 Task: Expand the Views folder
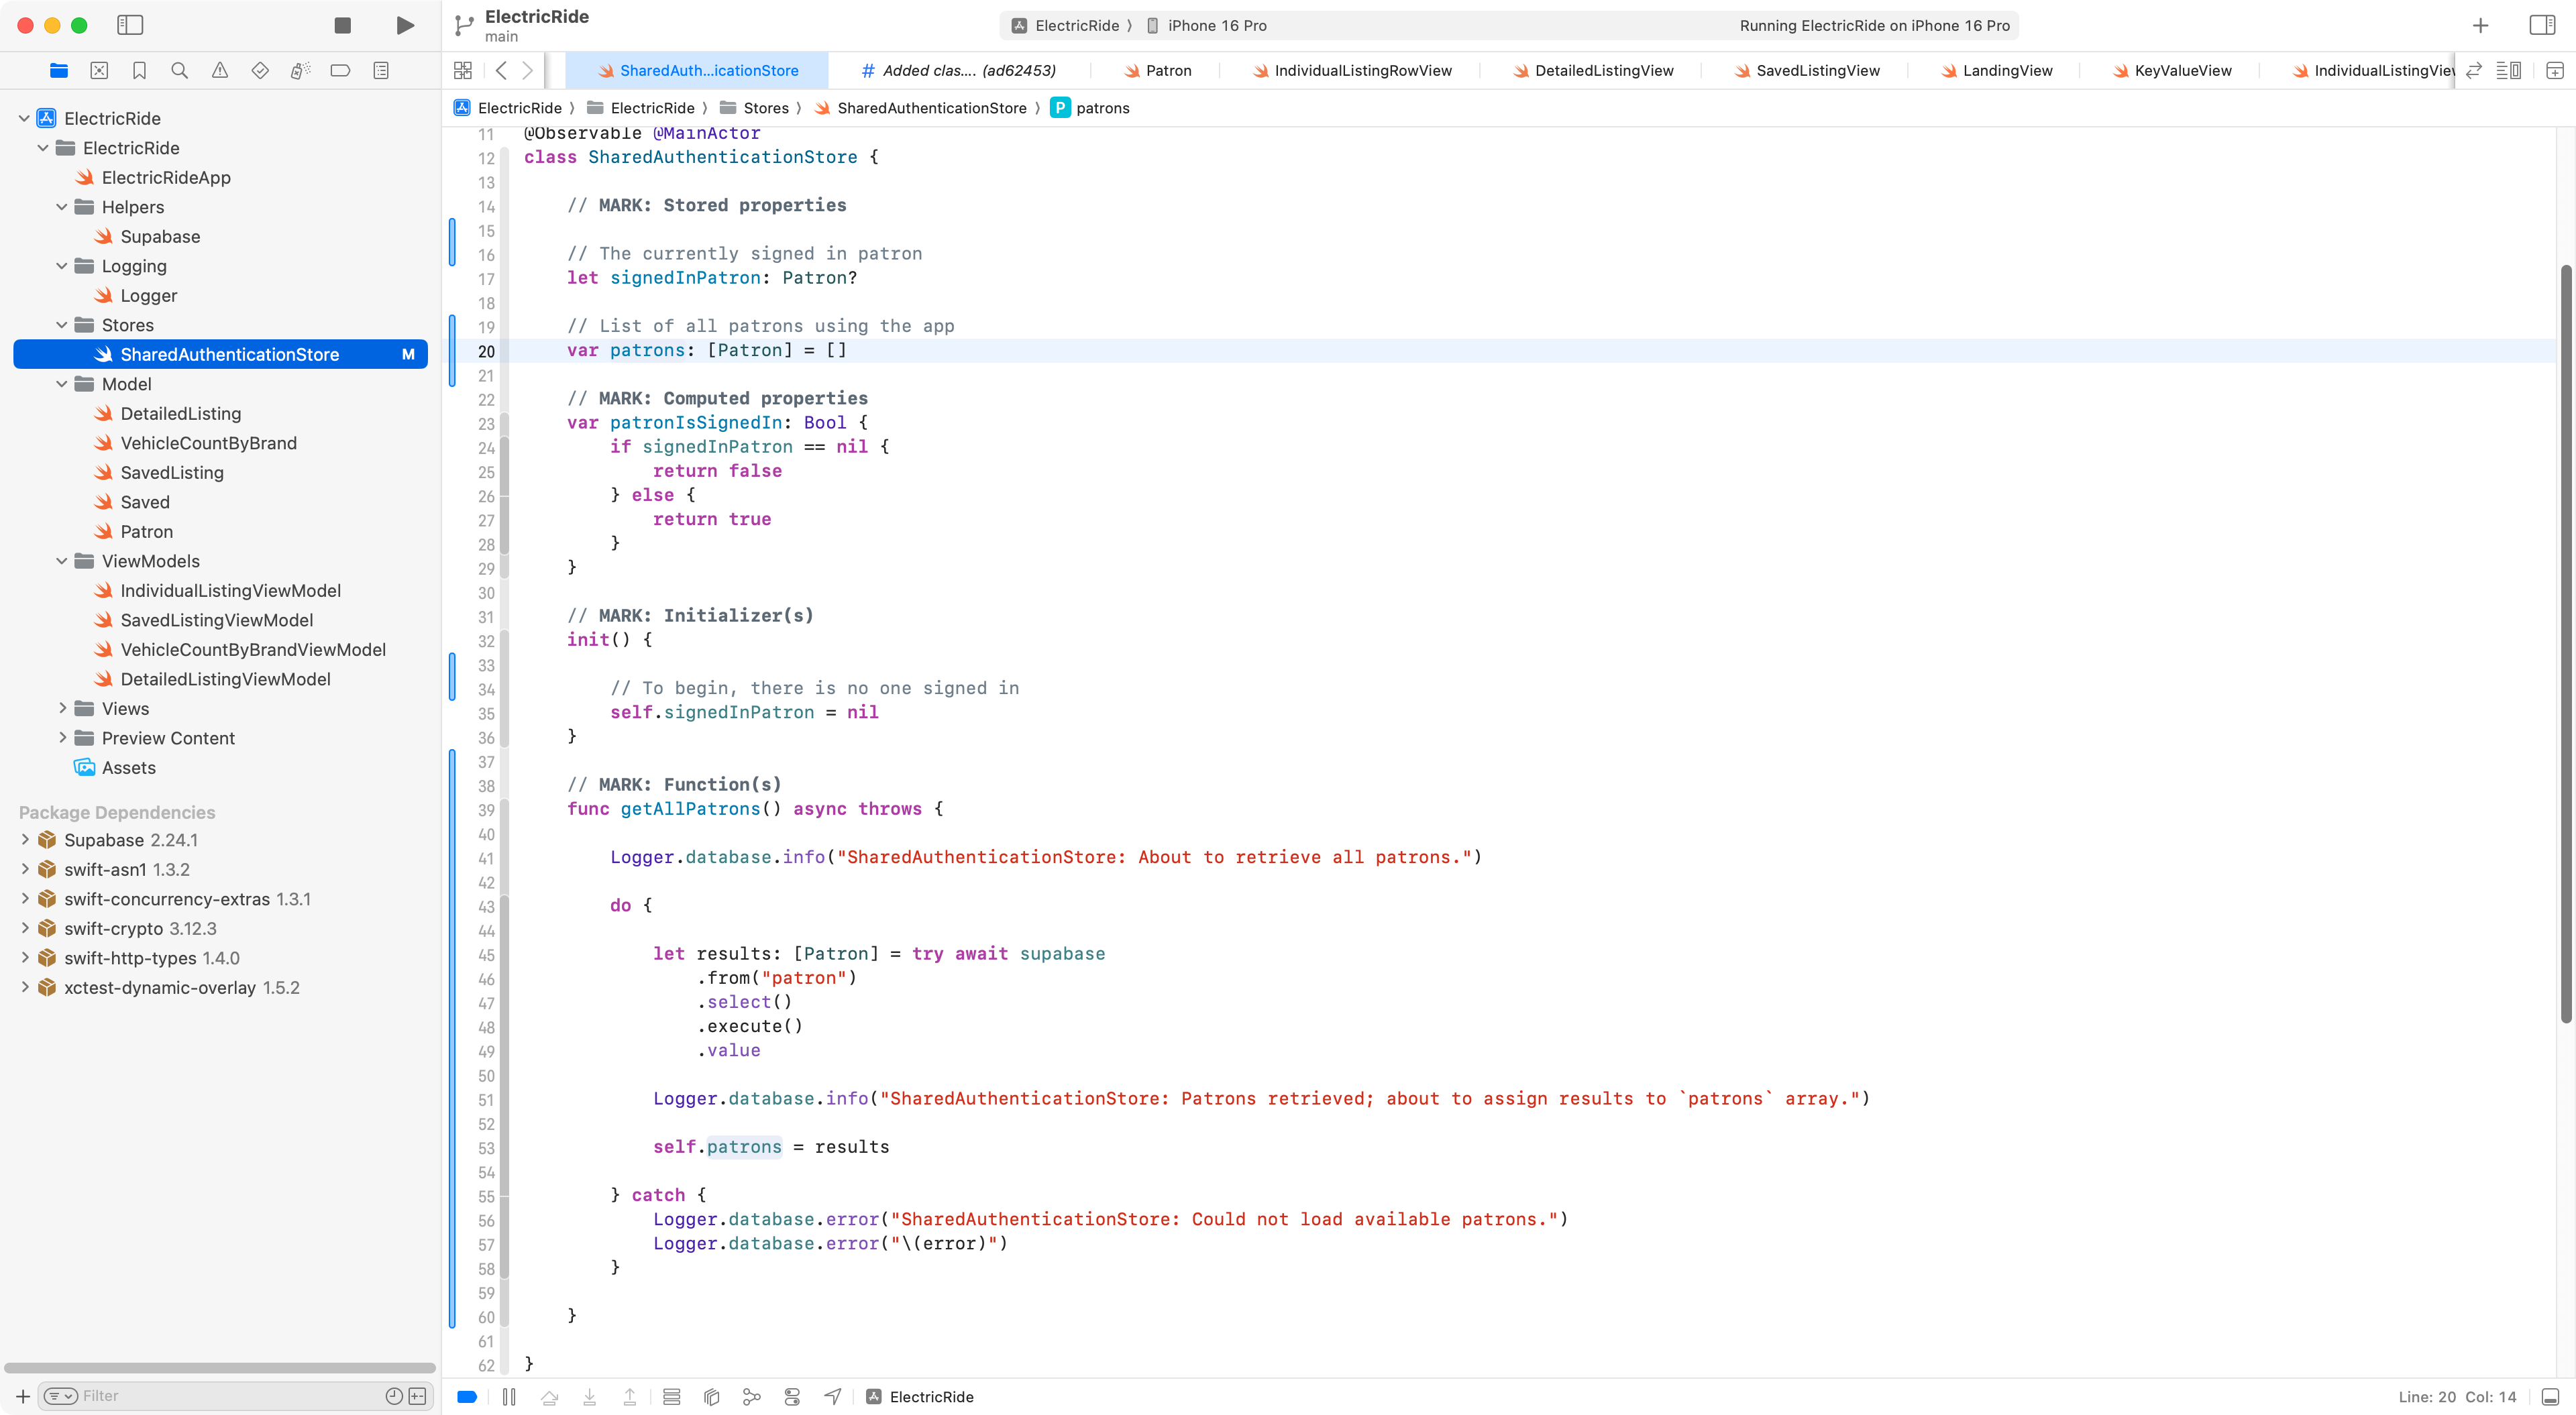(x=62, y=708)
